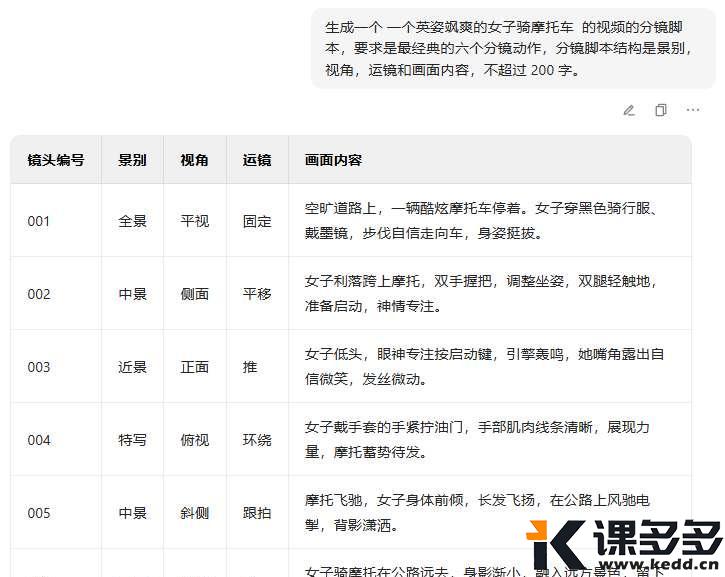Image resolution: width=725 pixels, height=577 pixels.
Task: Click the 视角 column header
Action: pos(194,160)
